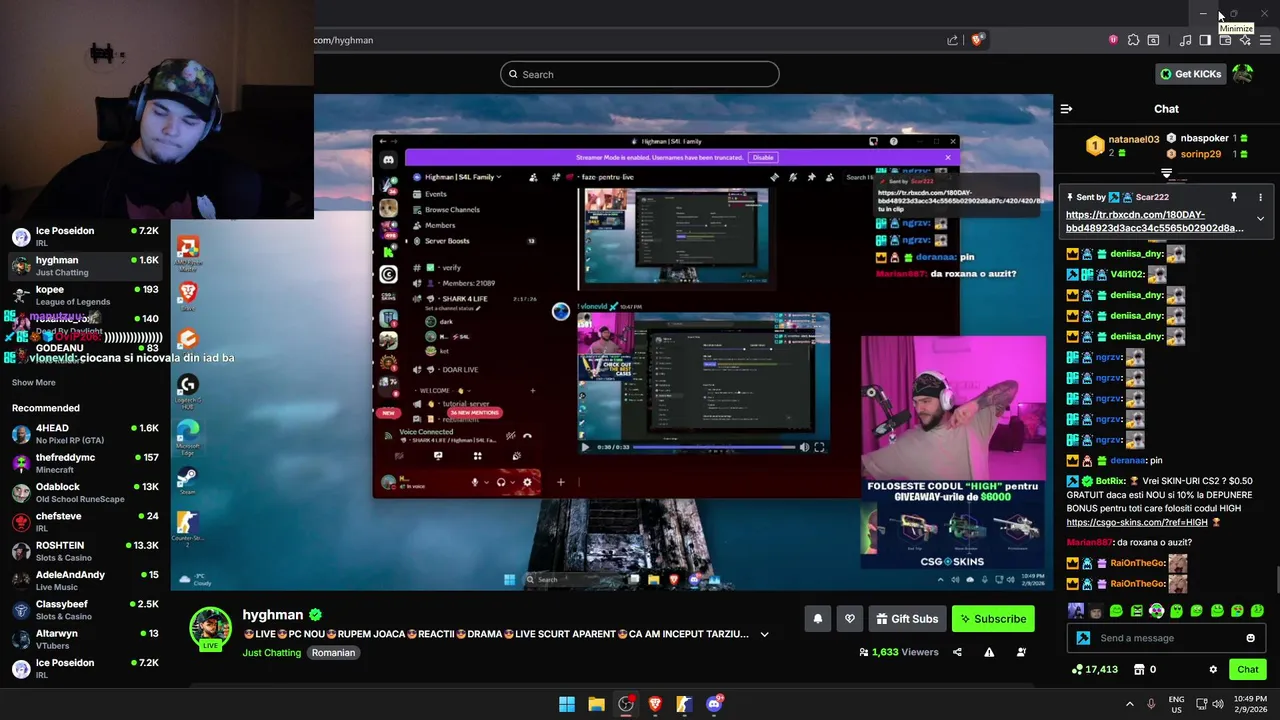Open the browser extensions puzzle icon
The image size is (1280, 720).
(1133, 40)
